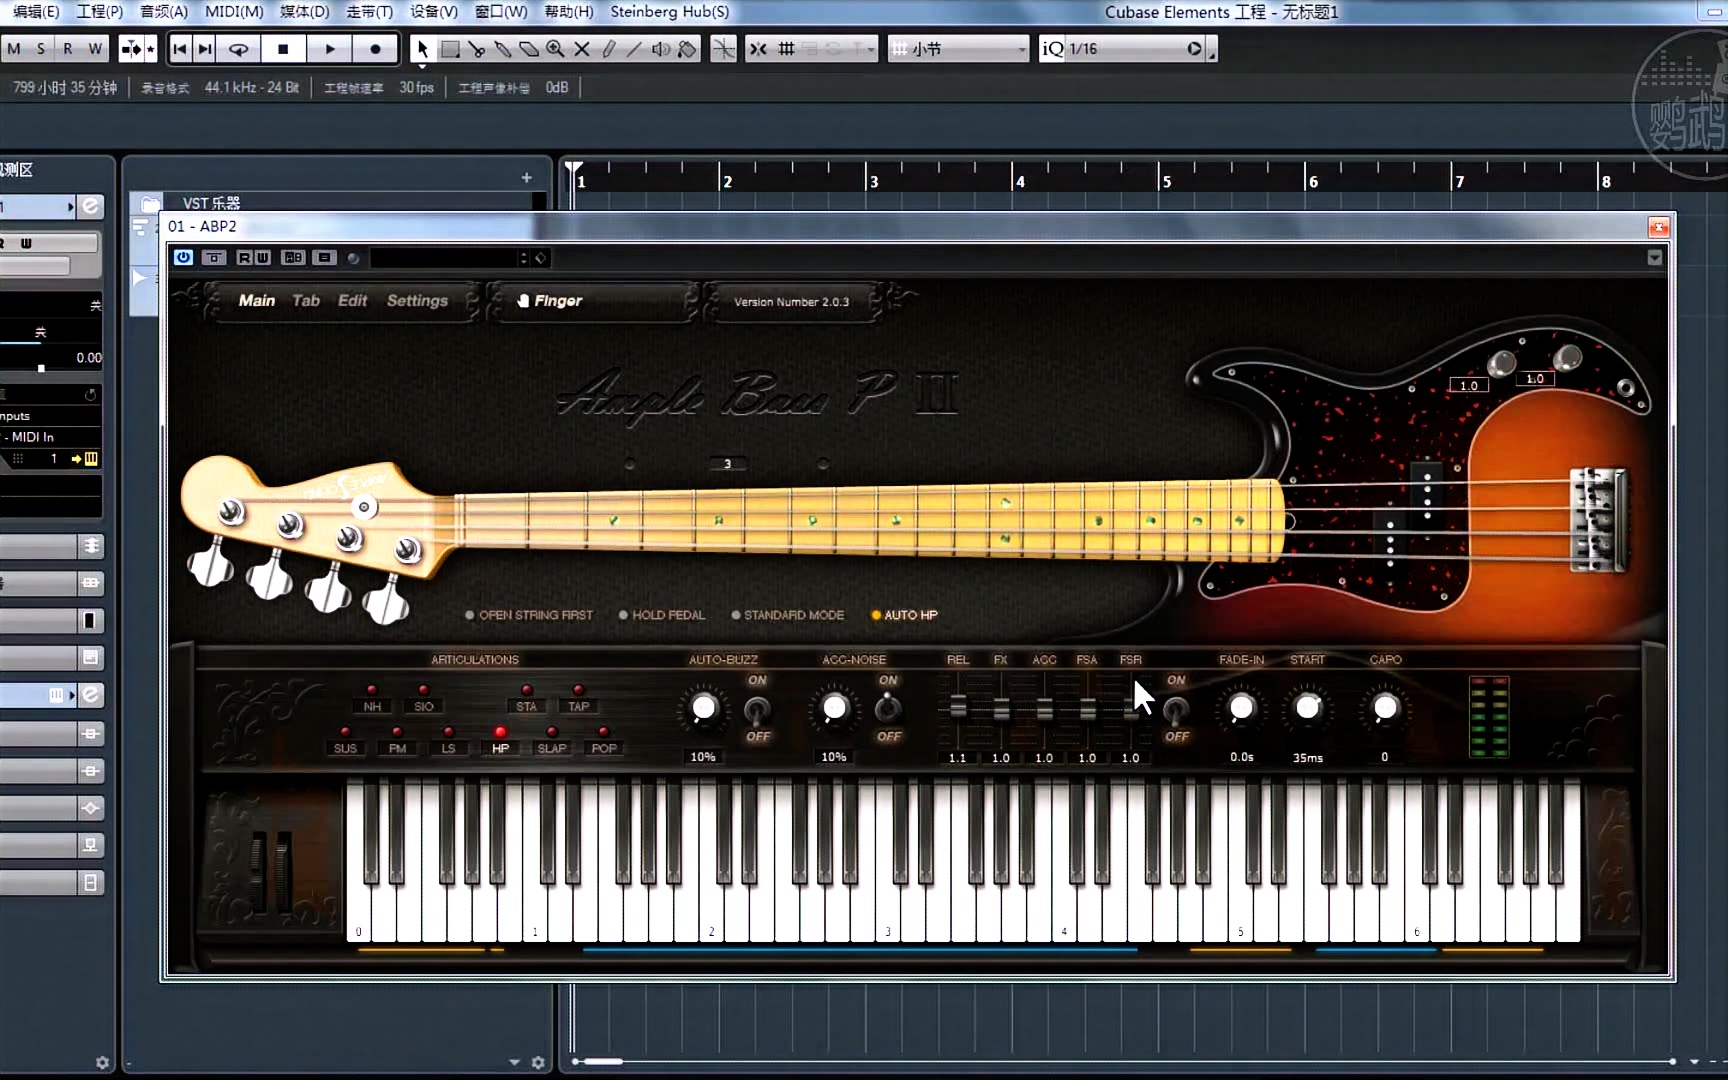
Task: Flip the Auto-Buzz ON/OFF switch
Action: [758, 709]
